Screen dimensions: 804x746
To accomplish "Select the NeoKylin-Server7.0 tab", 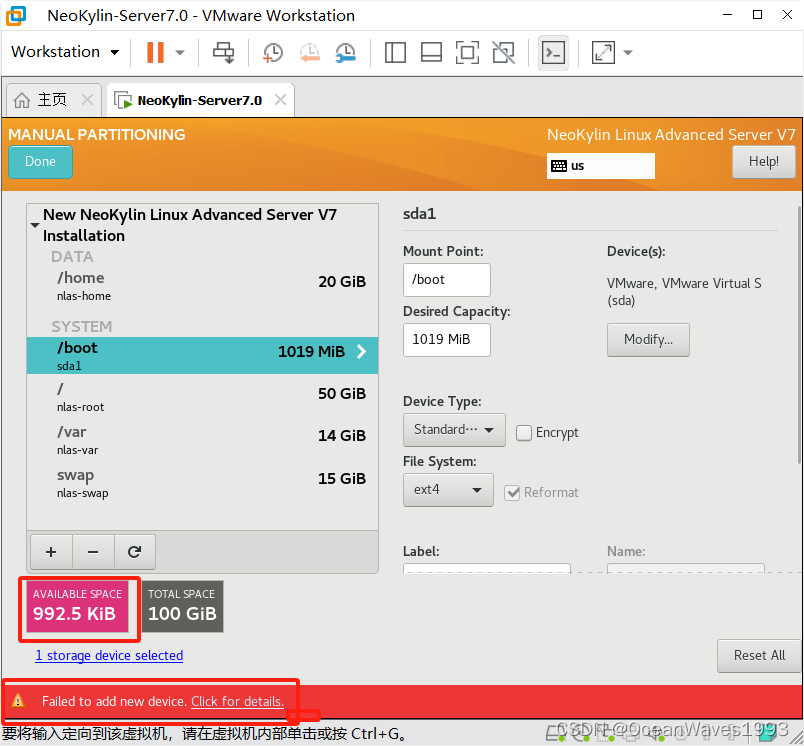I will pos(199,100).
